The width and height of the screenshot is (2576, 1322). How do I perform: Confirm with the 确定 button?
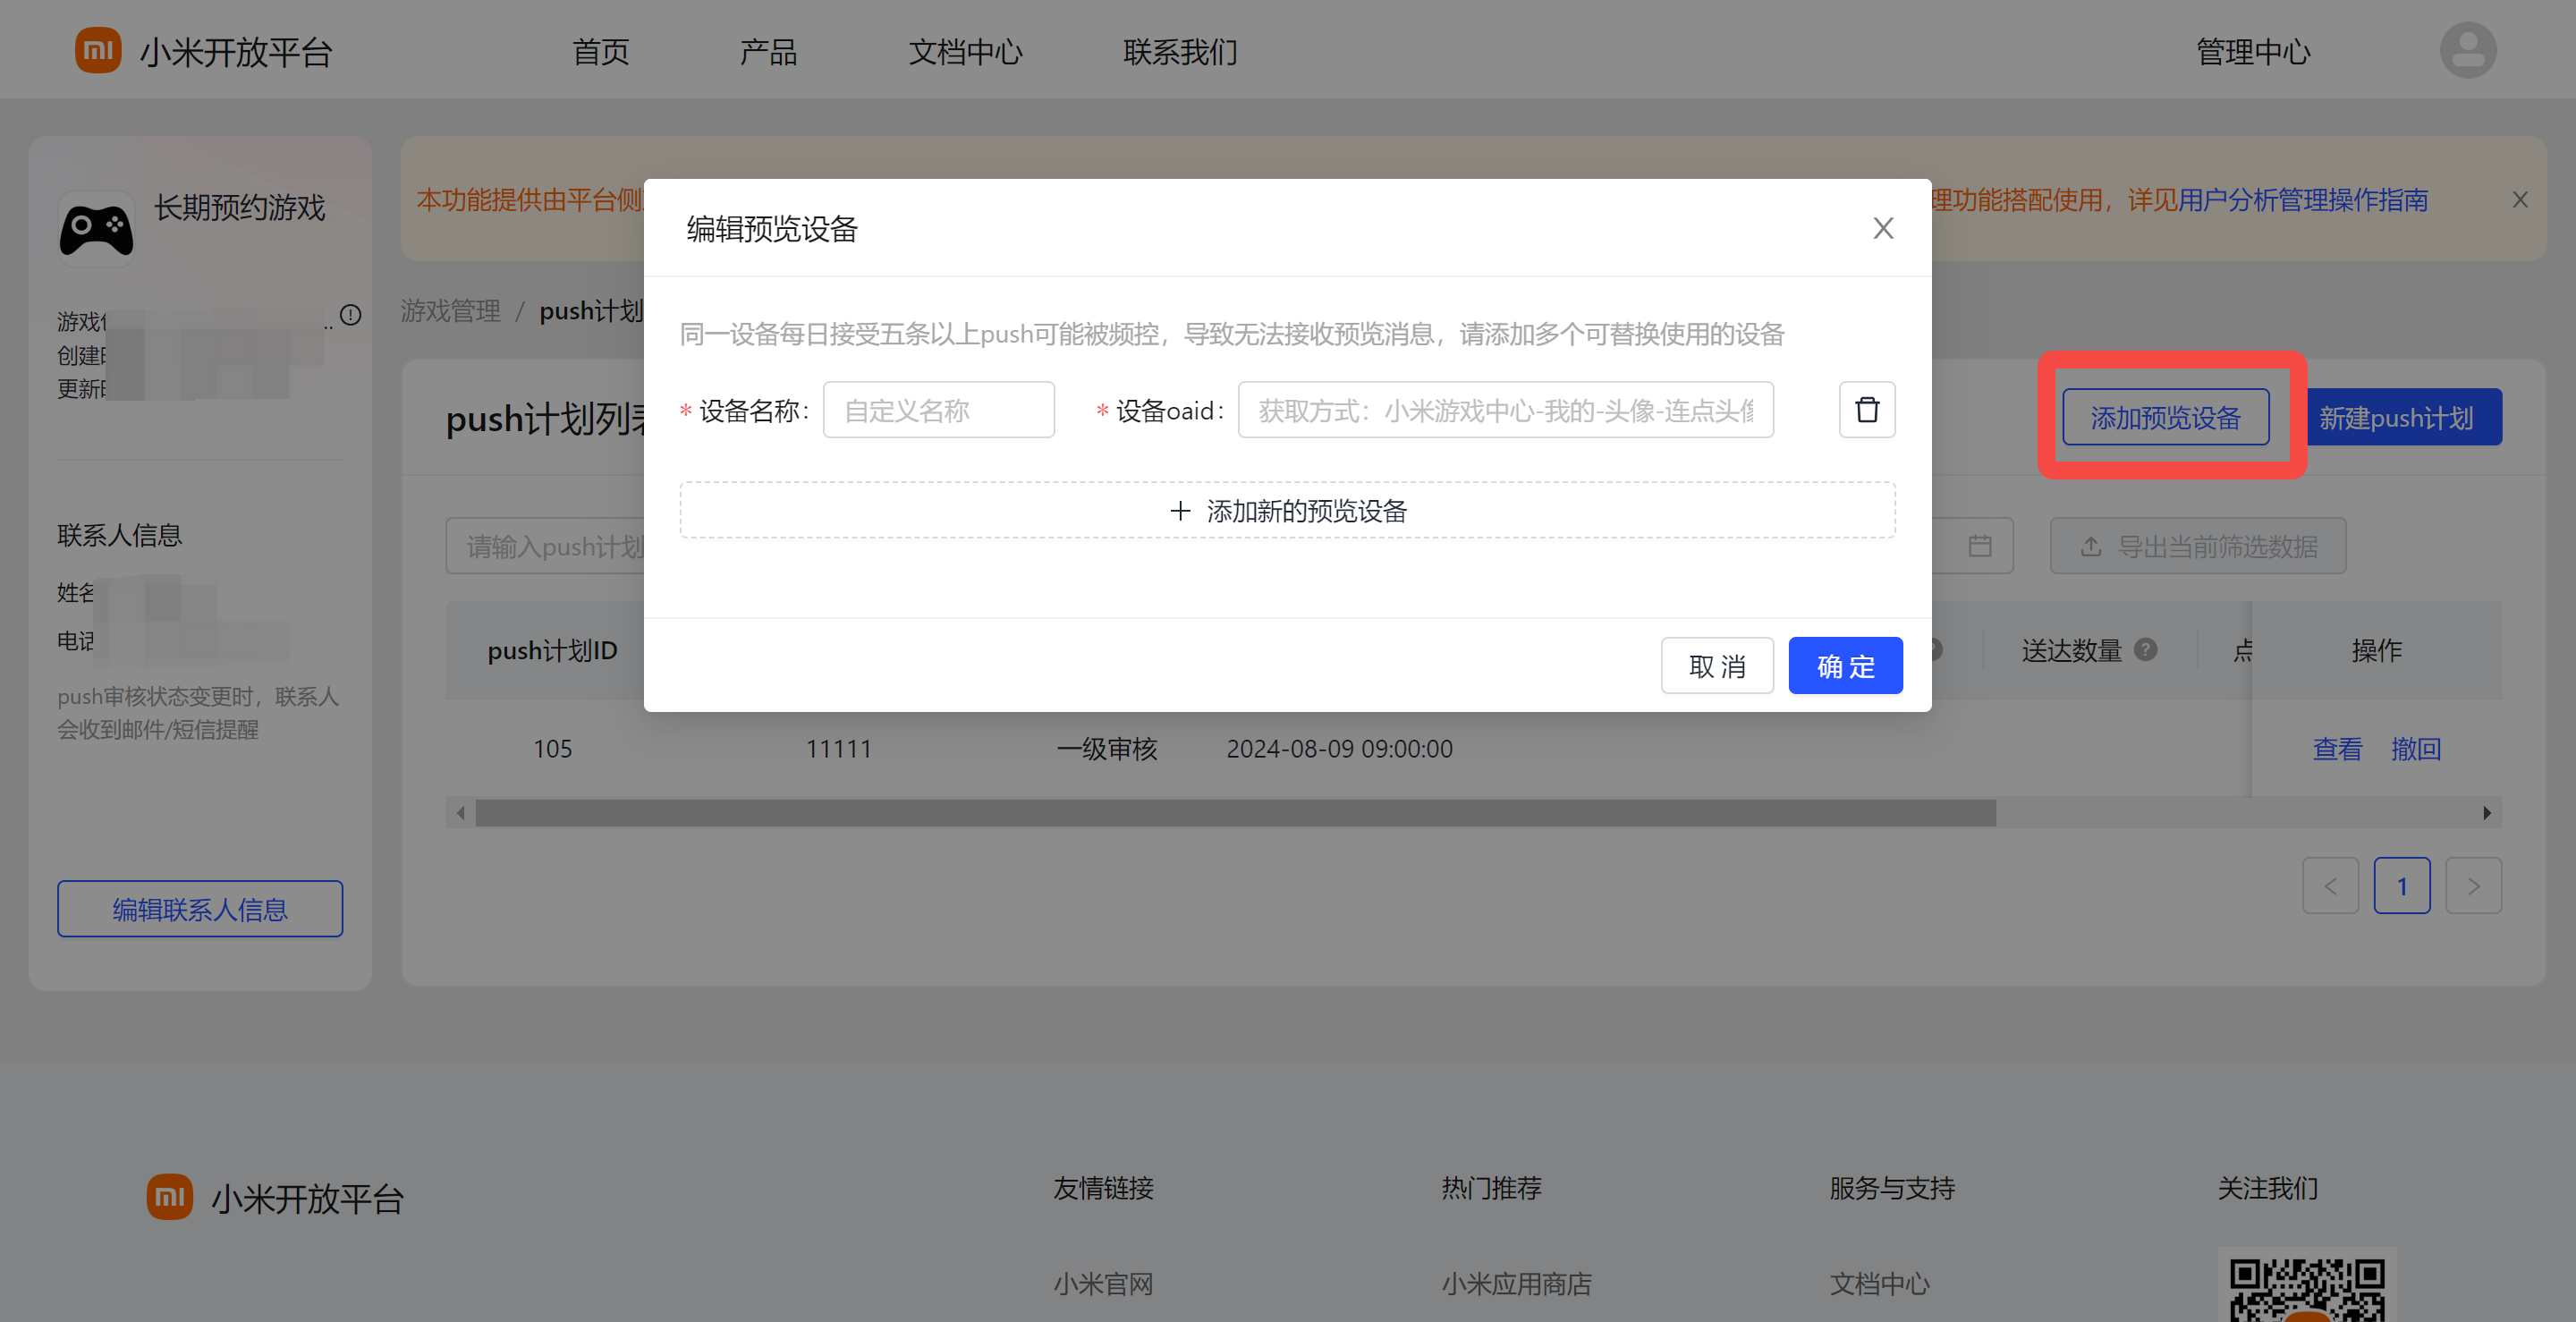[x=1844, y=666]
